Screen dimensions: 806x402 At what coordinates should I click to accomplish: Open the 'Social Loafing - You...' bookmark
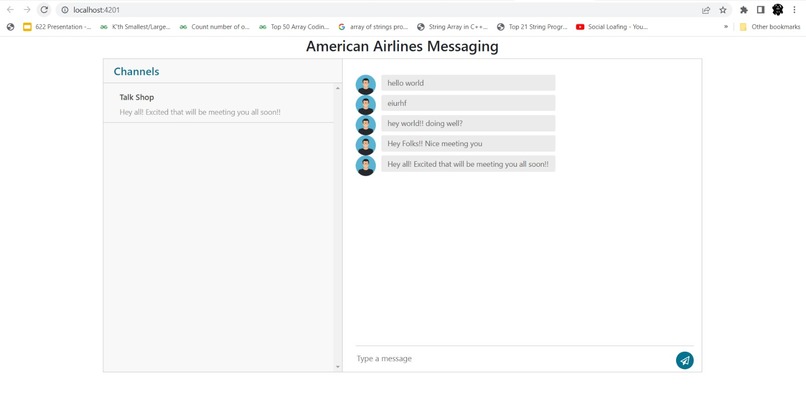point(612,27)
